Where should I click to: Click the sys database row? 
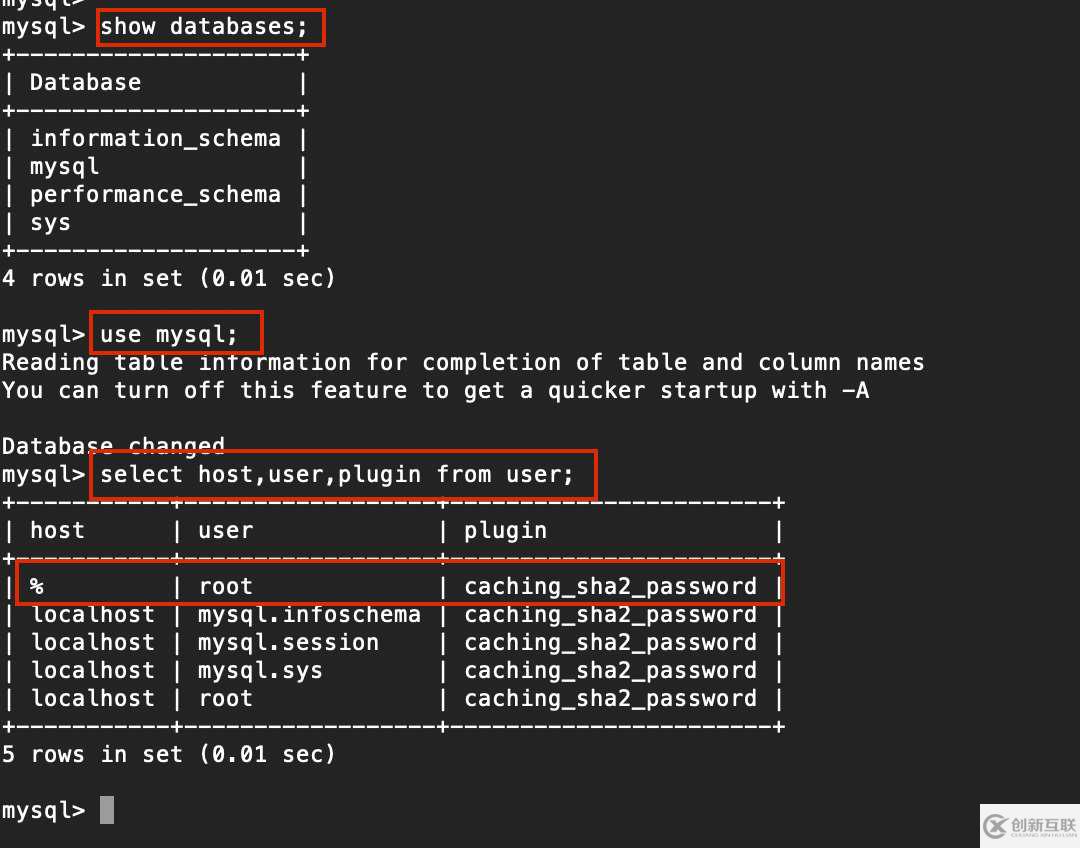50,223
